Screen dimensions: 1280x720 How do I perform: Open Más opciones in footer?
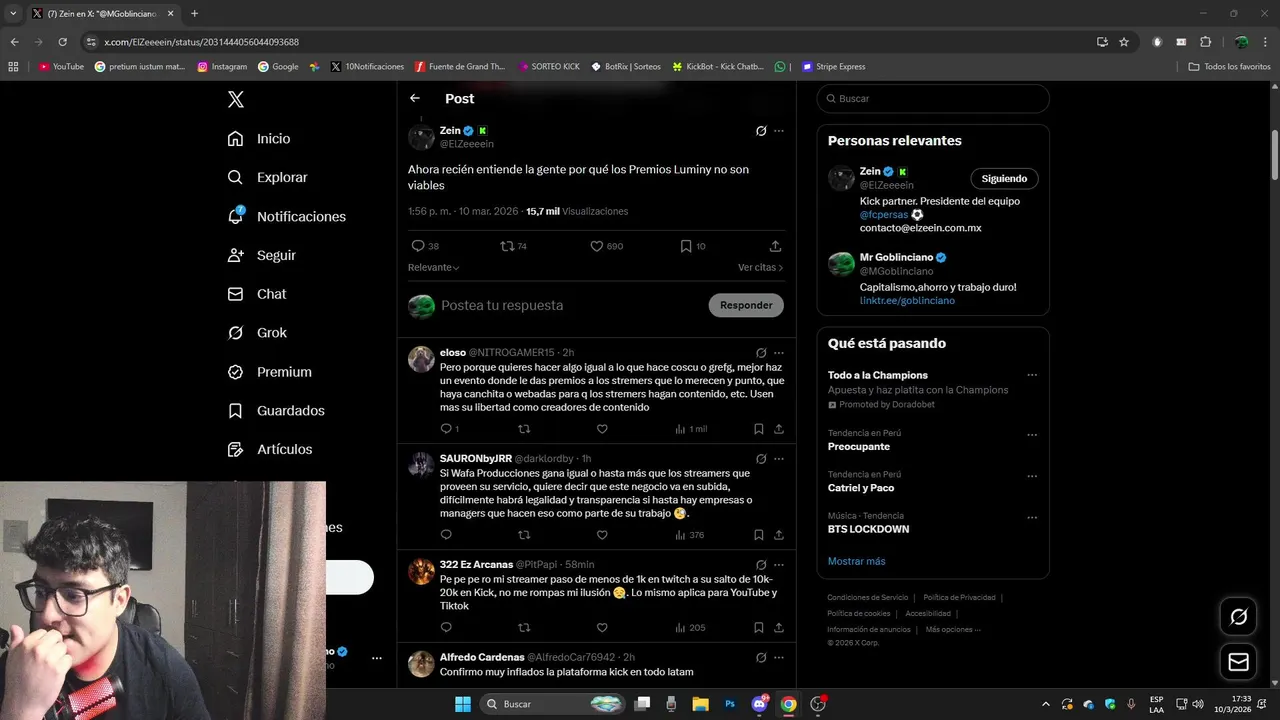953,630
